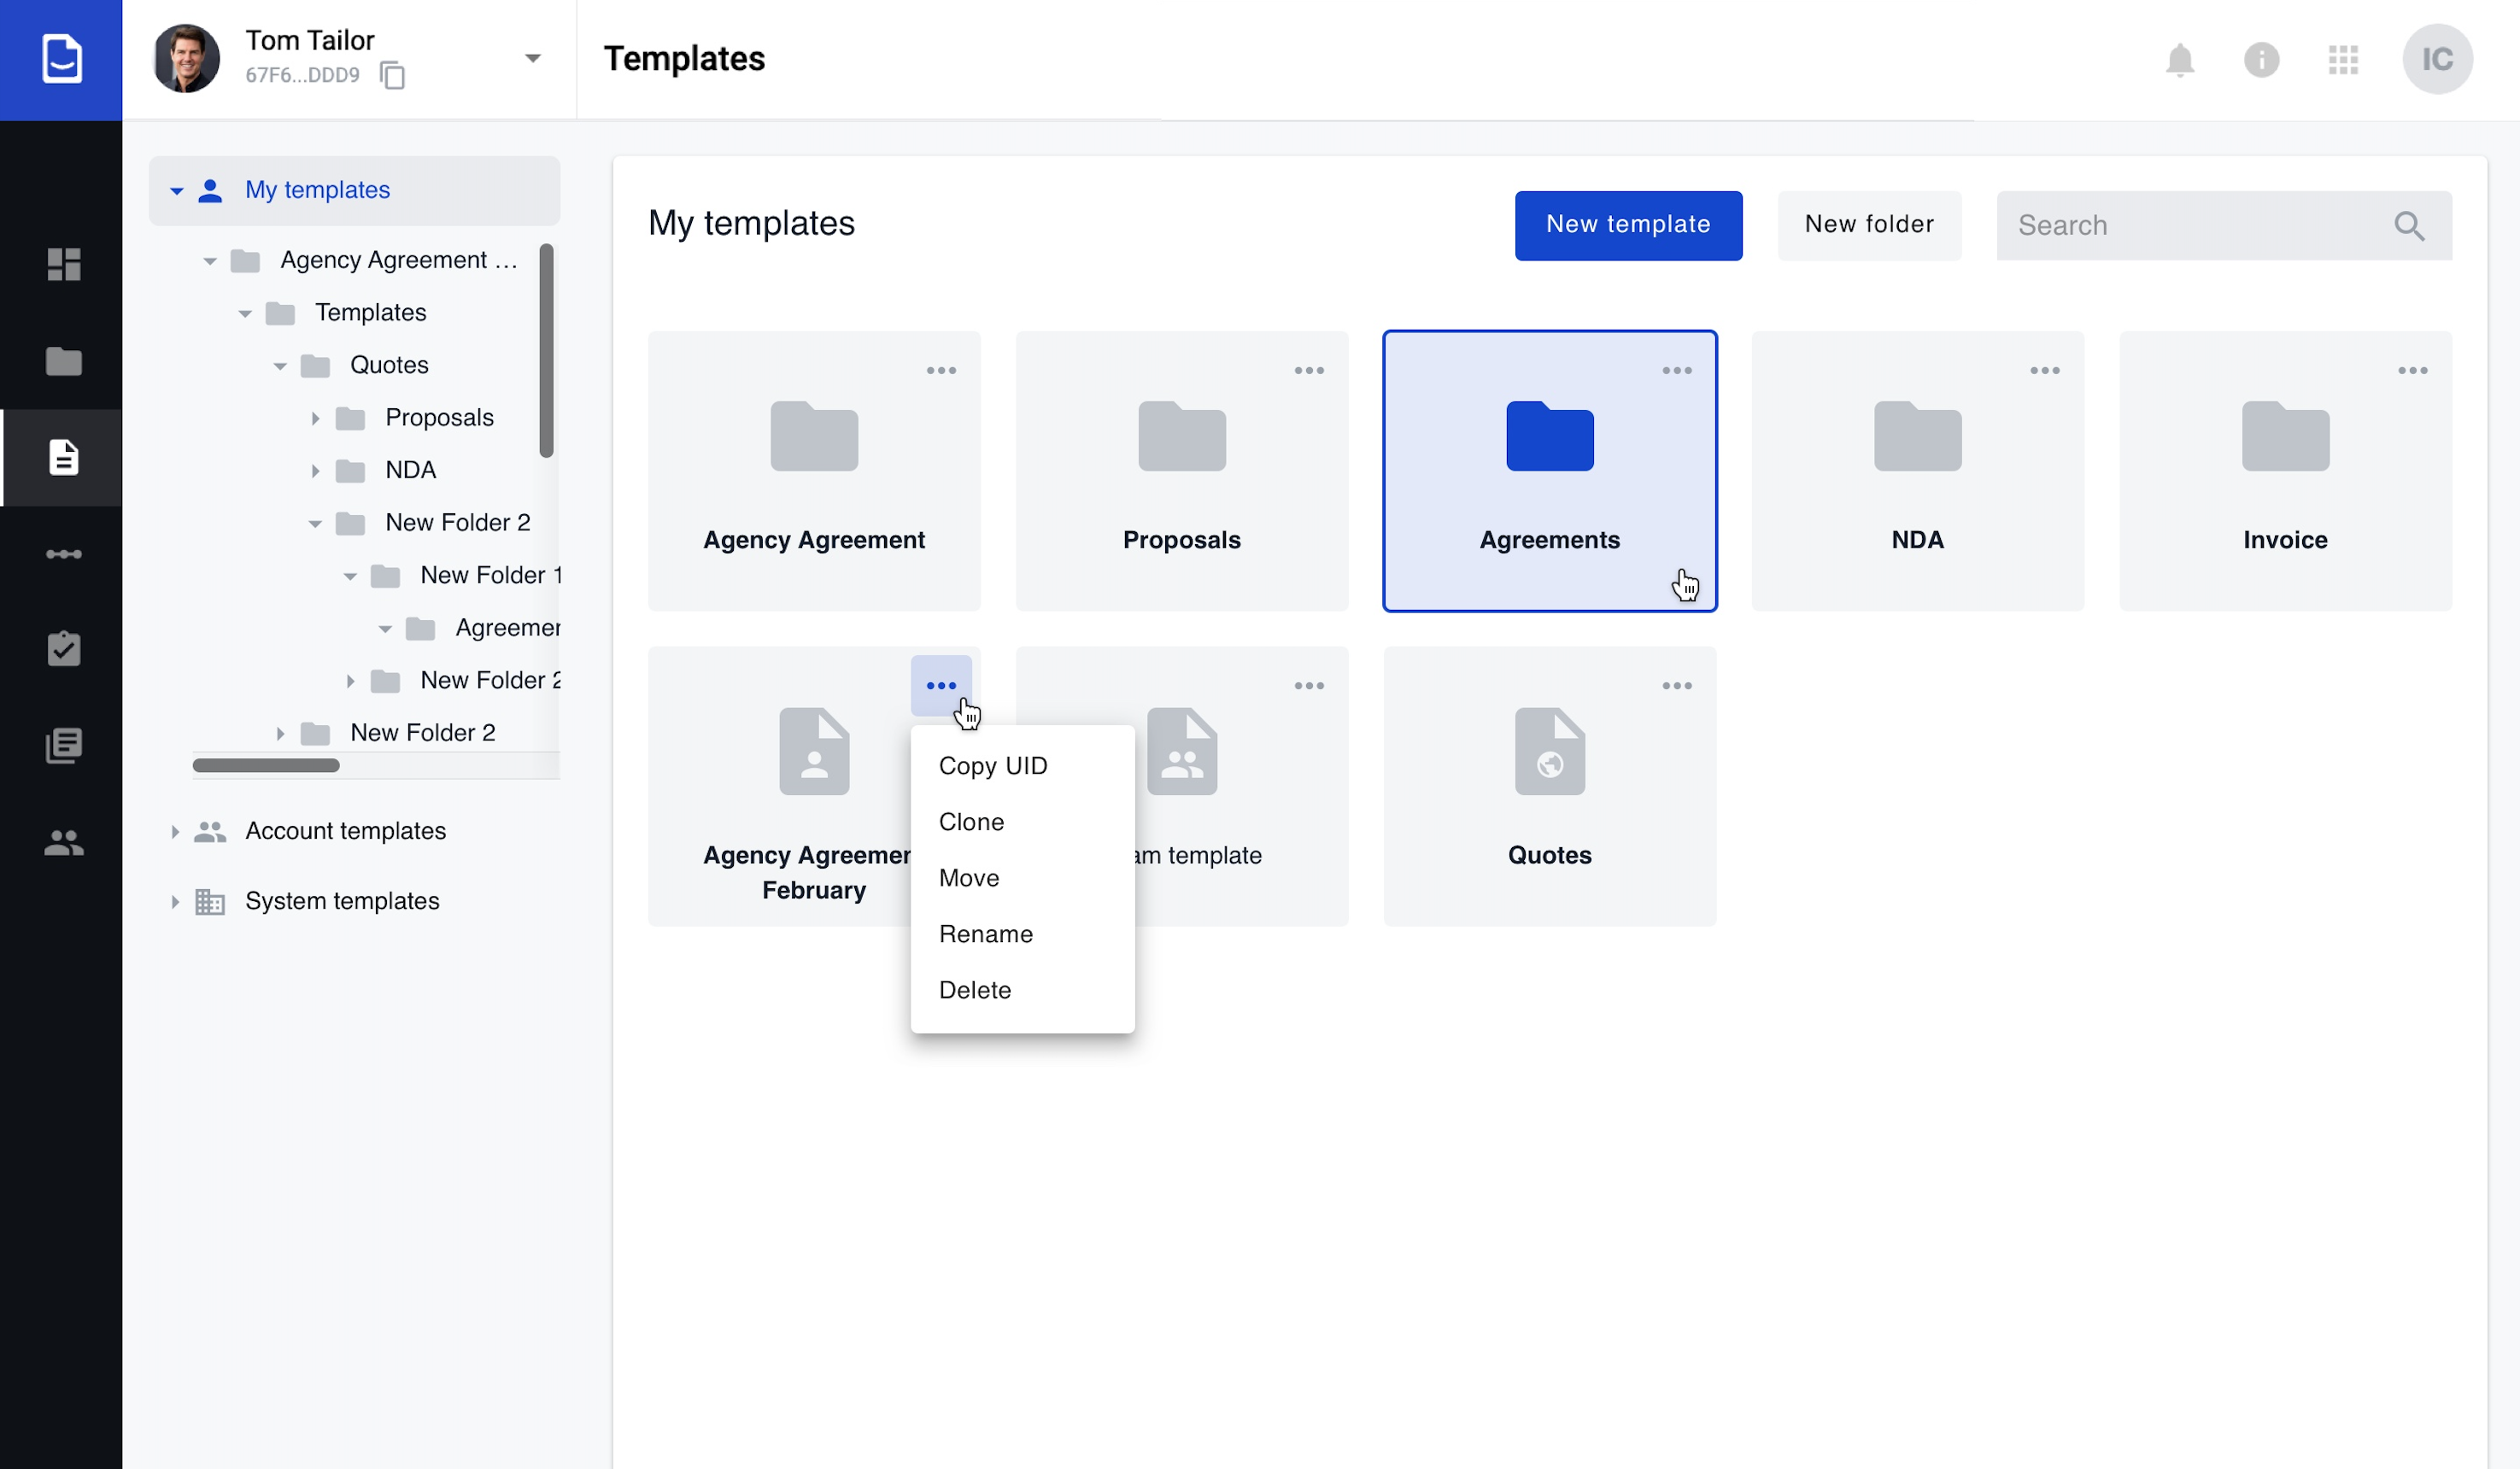Click the notifications bell icon
2520x1469 pixels.
pyautogui.click(x=2179, y=60)
